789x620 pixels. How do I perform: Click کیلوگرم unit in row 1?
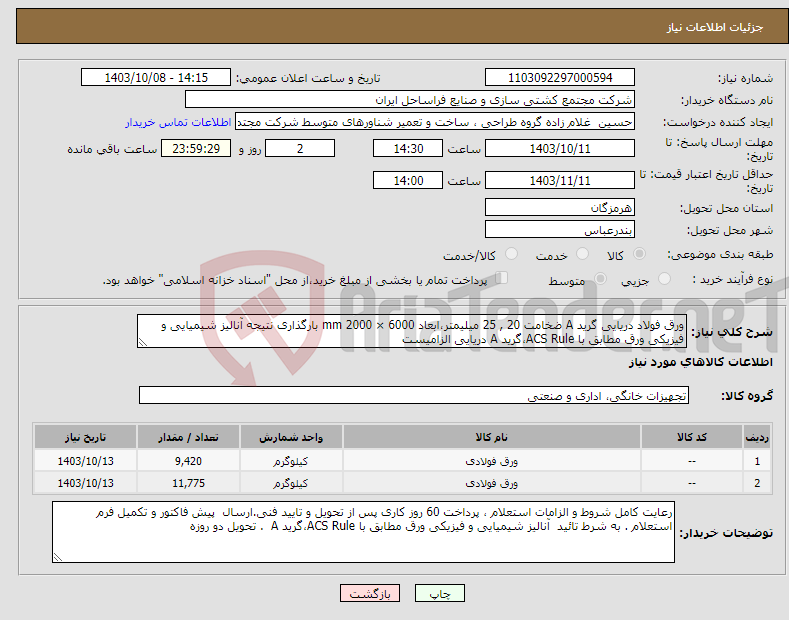click(291, 460)
